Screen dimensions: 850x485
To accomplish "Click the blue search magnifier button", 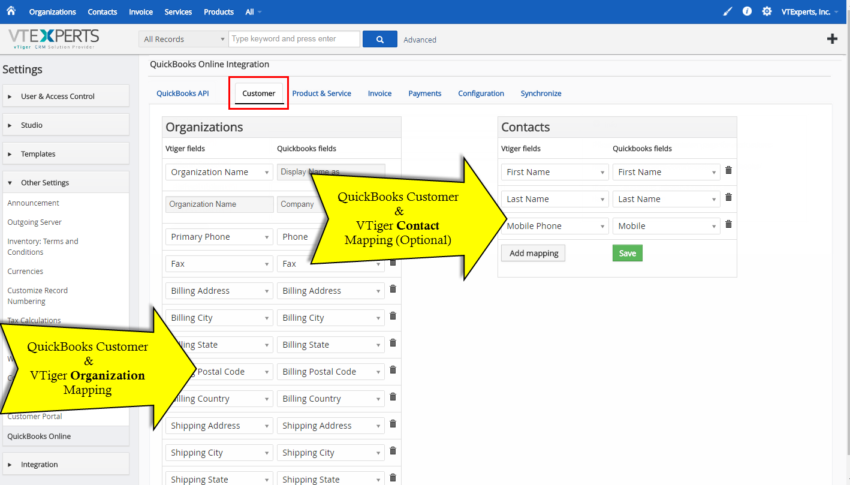I will click(x=379, y=39).
